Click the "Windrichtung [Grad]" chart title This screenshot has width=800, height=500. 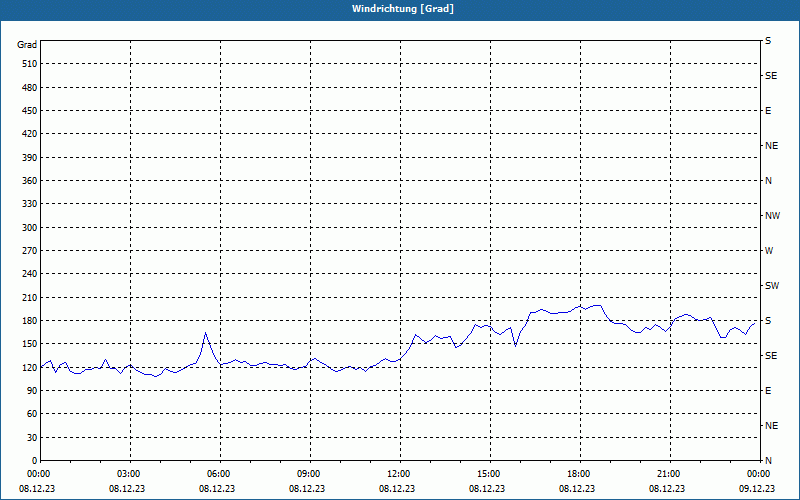pos(403,9)
